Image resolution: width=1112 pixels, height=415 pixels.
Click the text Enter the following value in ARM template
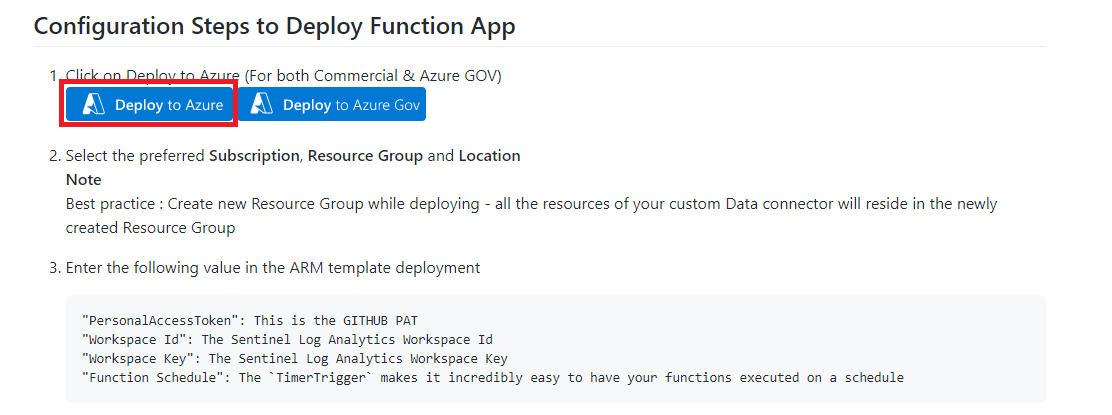click(x=273, y=268)
